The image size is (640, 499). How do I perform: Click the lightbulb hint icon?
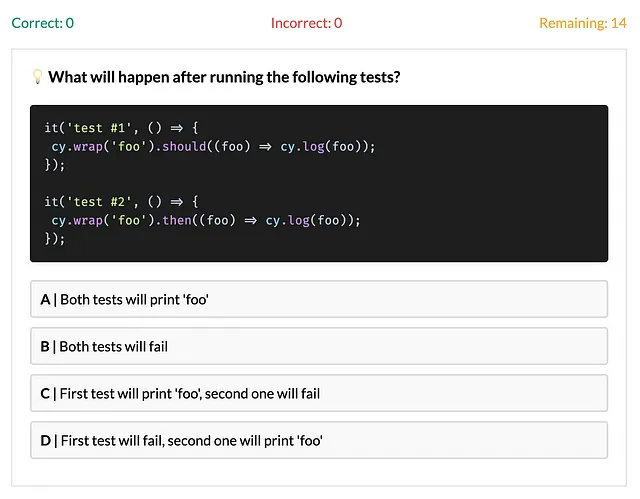point(38,77)
